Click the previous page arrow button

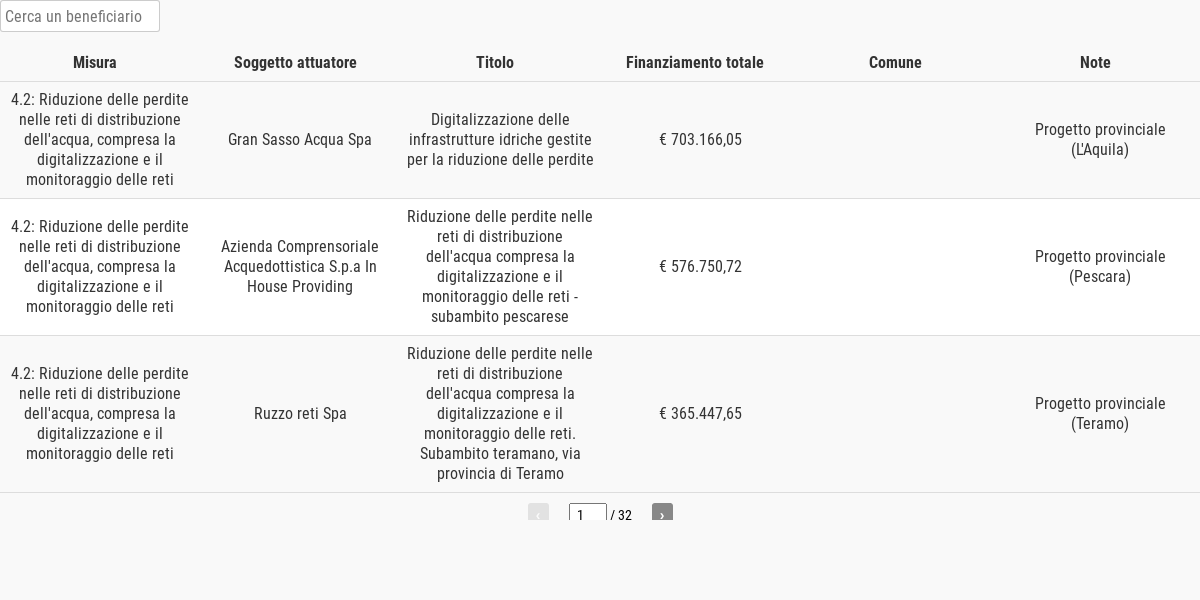pyautogui.click(x=538, y=514)
